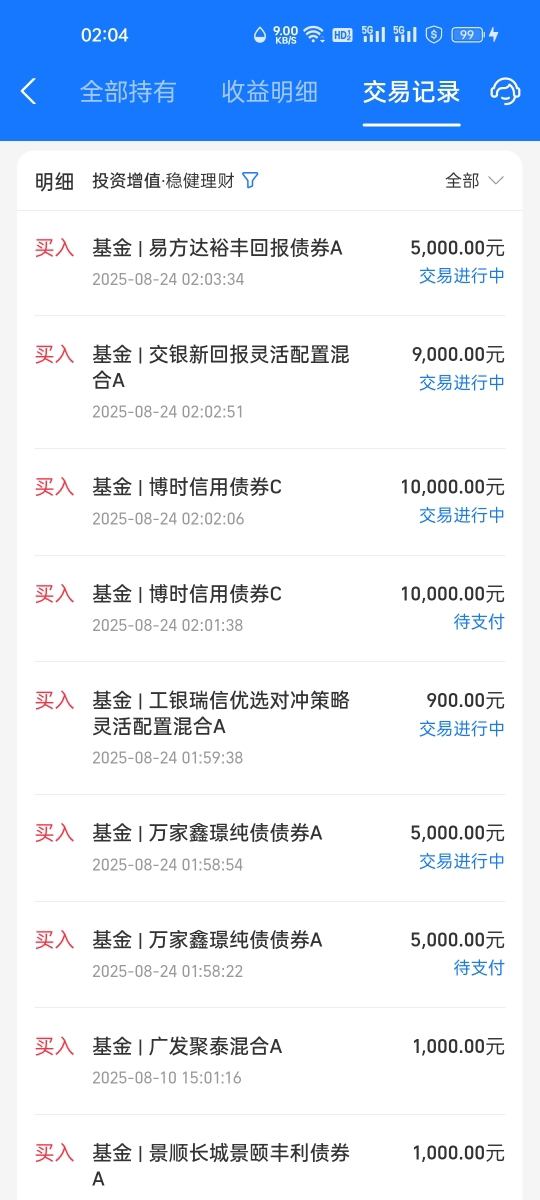This screenshot has height=1200, width=540.
Task: Switch to 全部持有 tab
Action: tap(128, 92)
